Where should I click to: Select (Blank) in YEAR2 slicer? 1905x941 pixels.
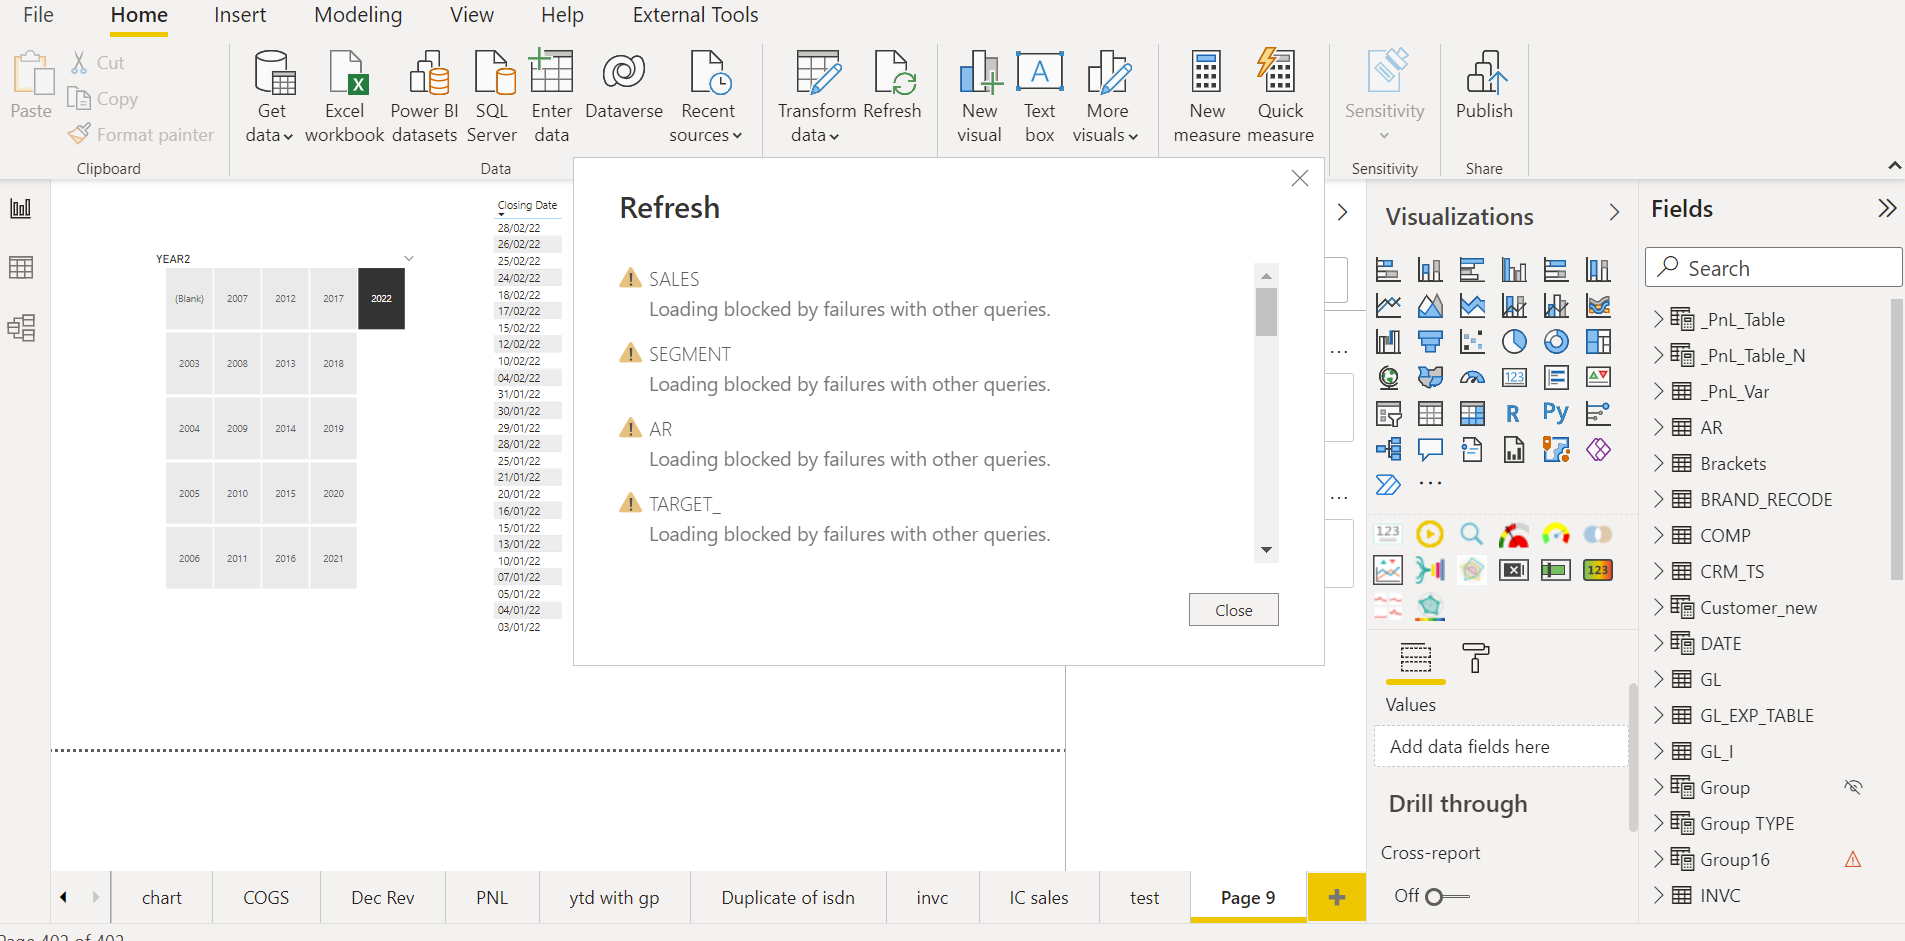(189, 298)
